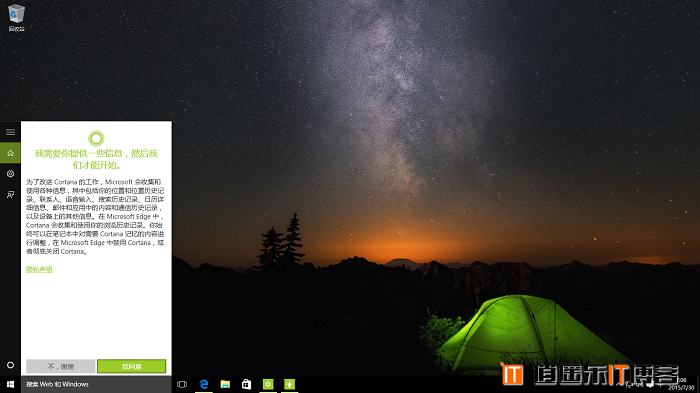This screenshot has height=393, width=700.
Task: Open Task View from the taskbar
Action: click(x=182, y=384)
